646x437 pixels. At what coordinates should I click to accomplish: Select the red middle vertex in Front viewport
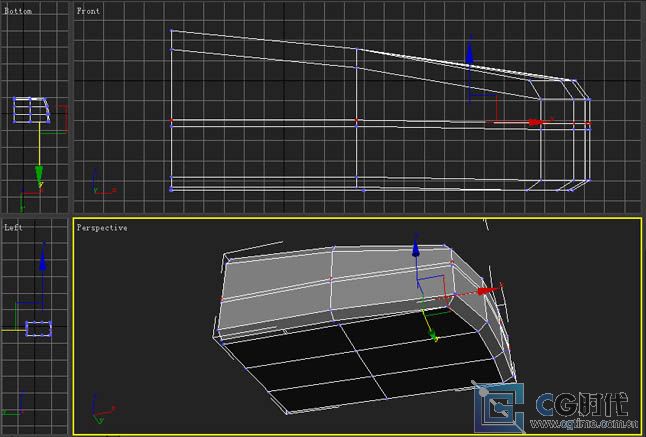click(357, 122)
